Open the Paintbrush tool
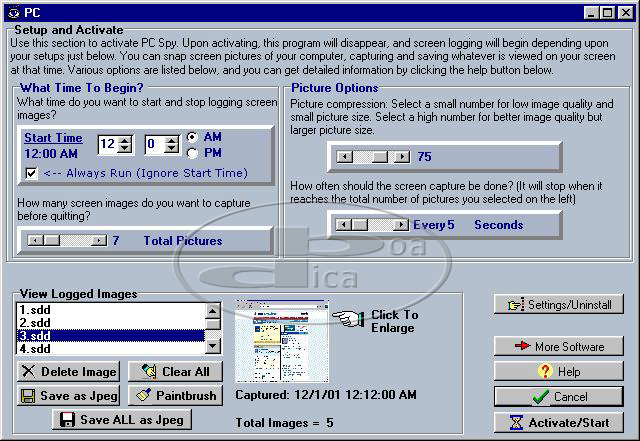Screen dimensions: 640x441 coord(175,396)
